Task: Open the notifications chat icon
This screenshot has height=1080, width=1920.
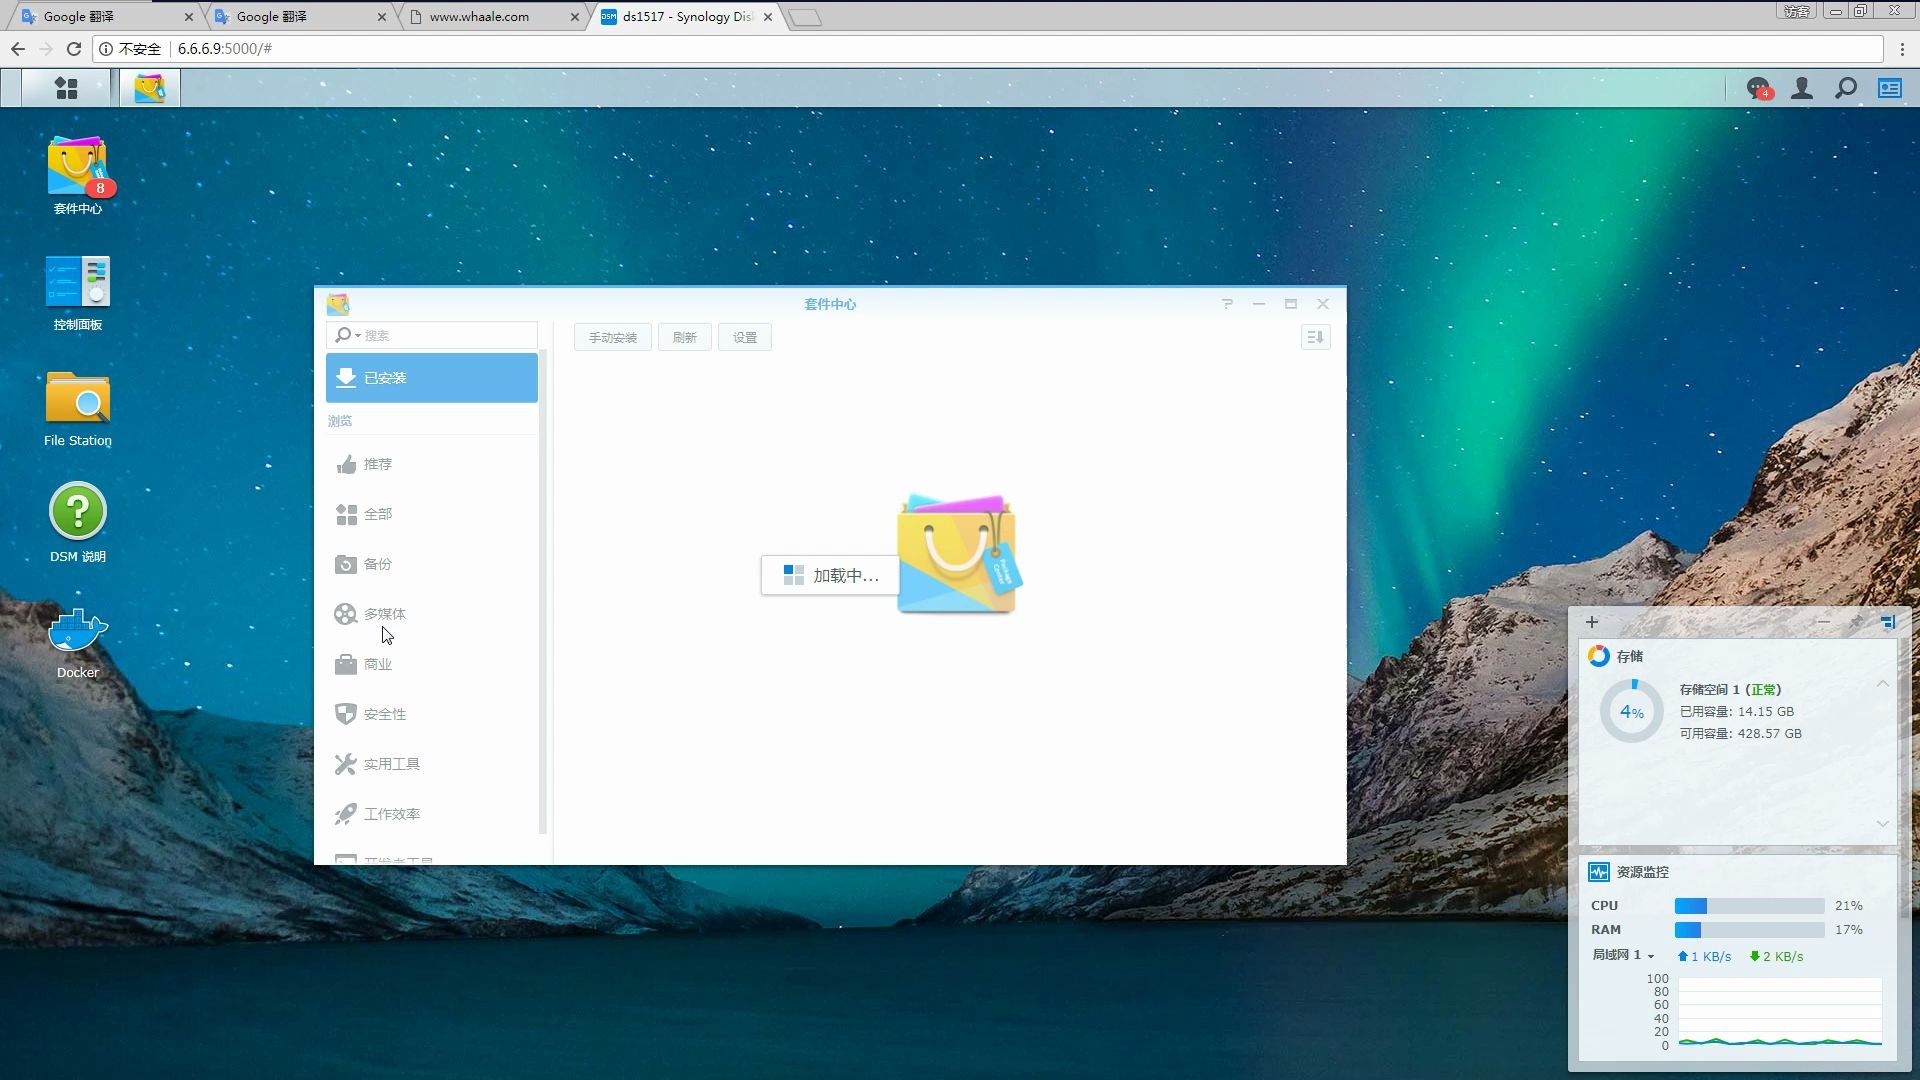Action: (x=1758, y=88)
